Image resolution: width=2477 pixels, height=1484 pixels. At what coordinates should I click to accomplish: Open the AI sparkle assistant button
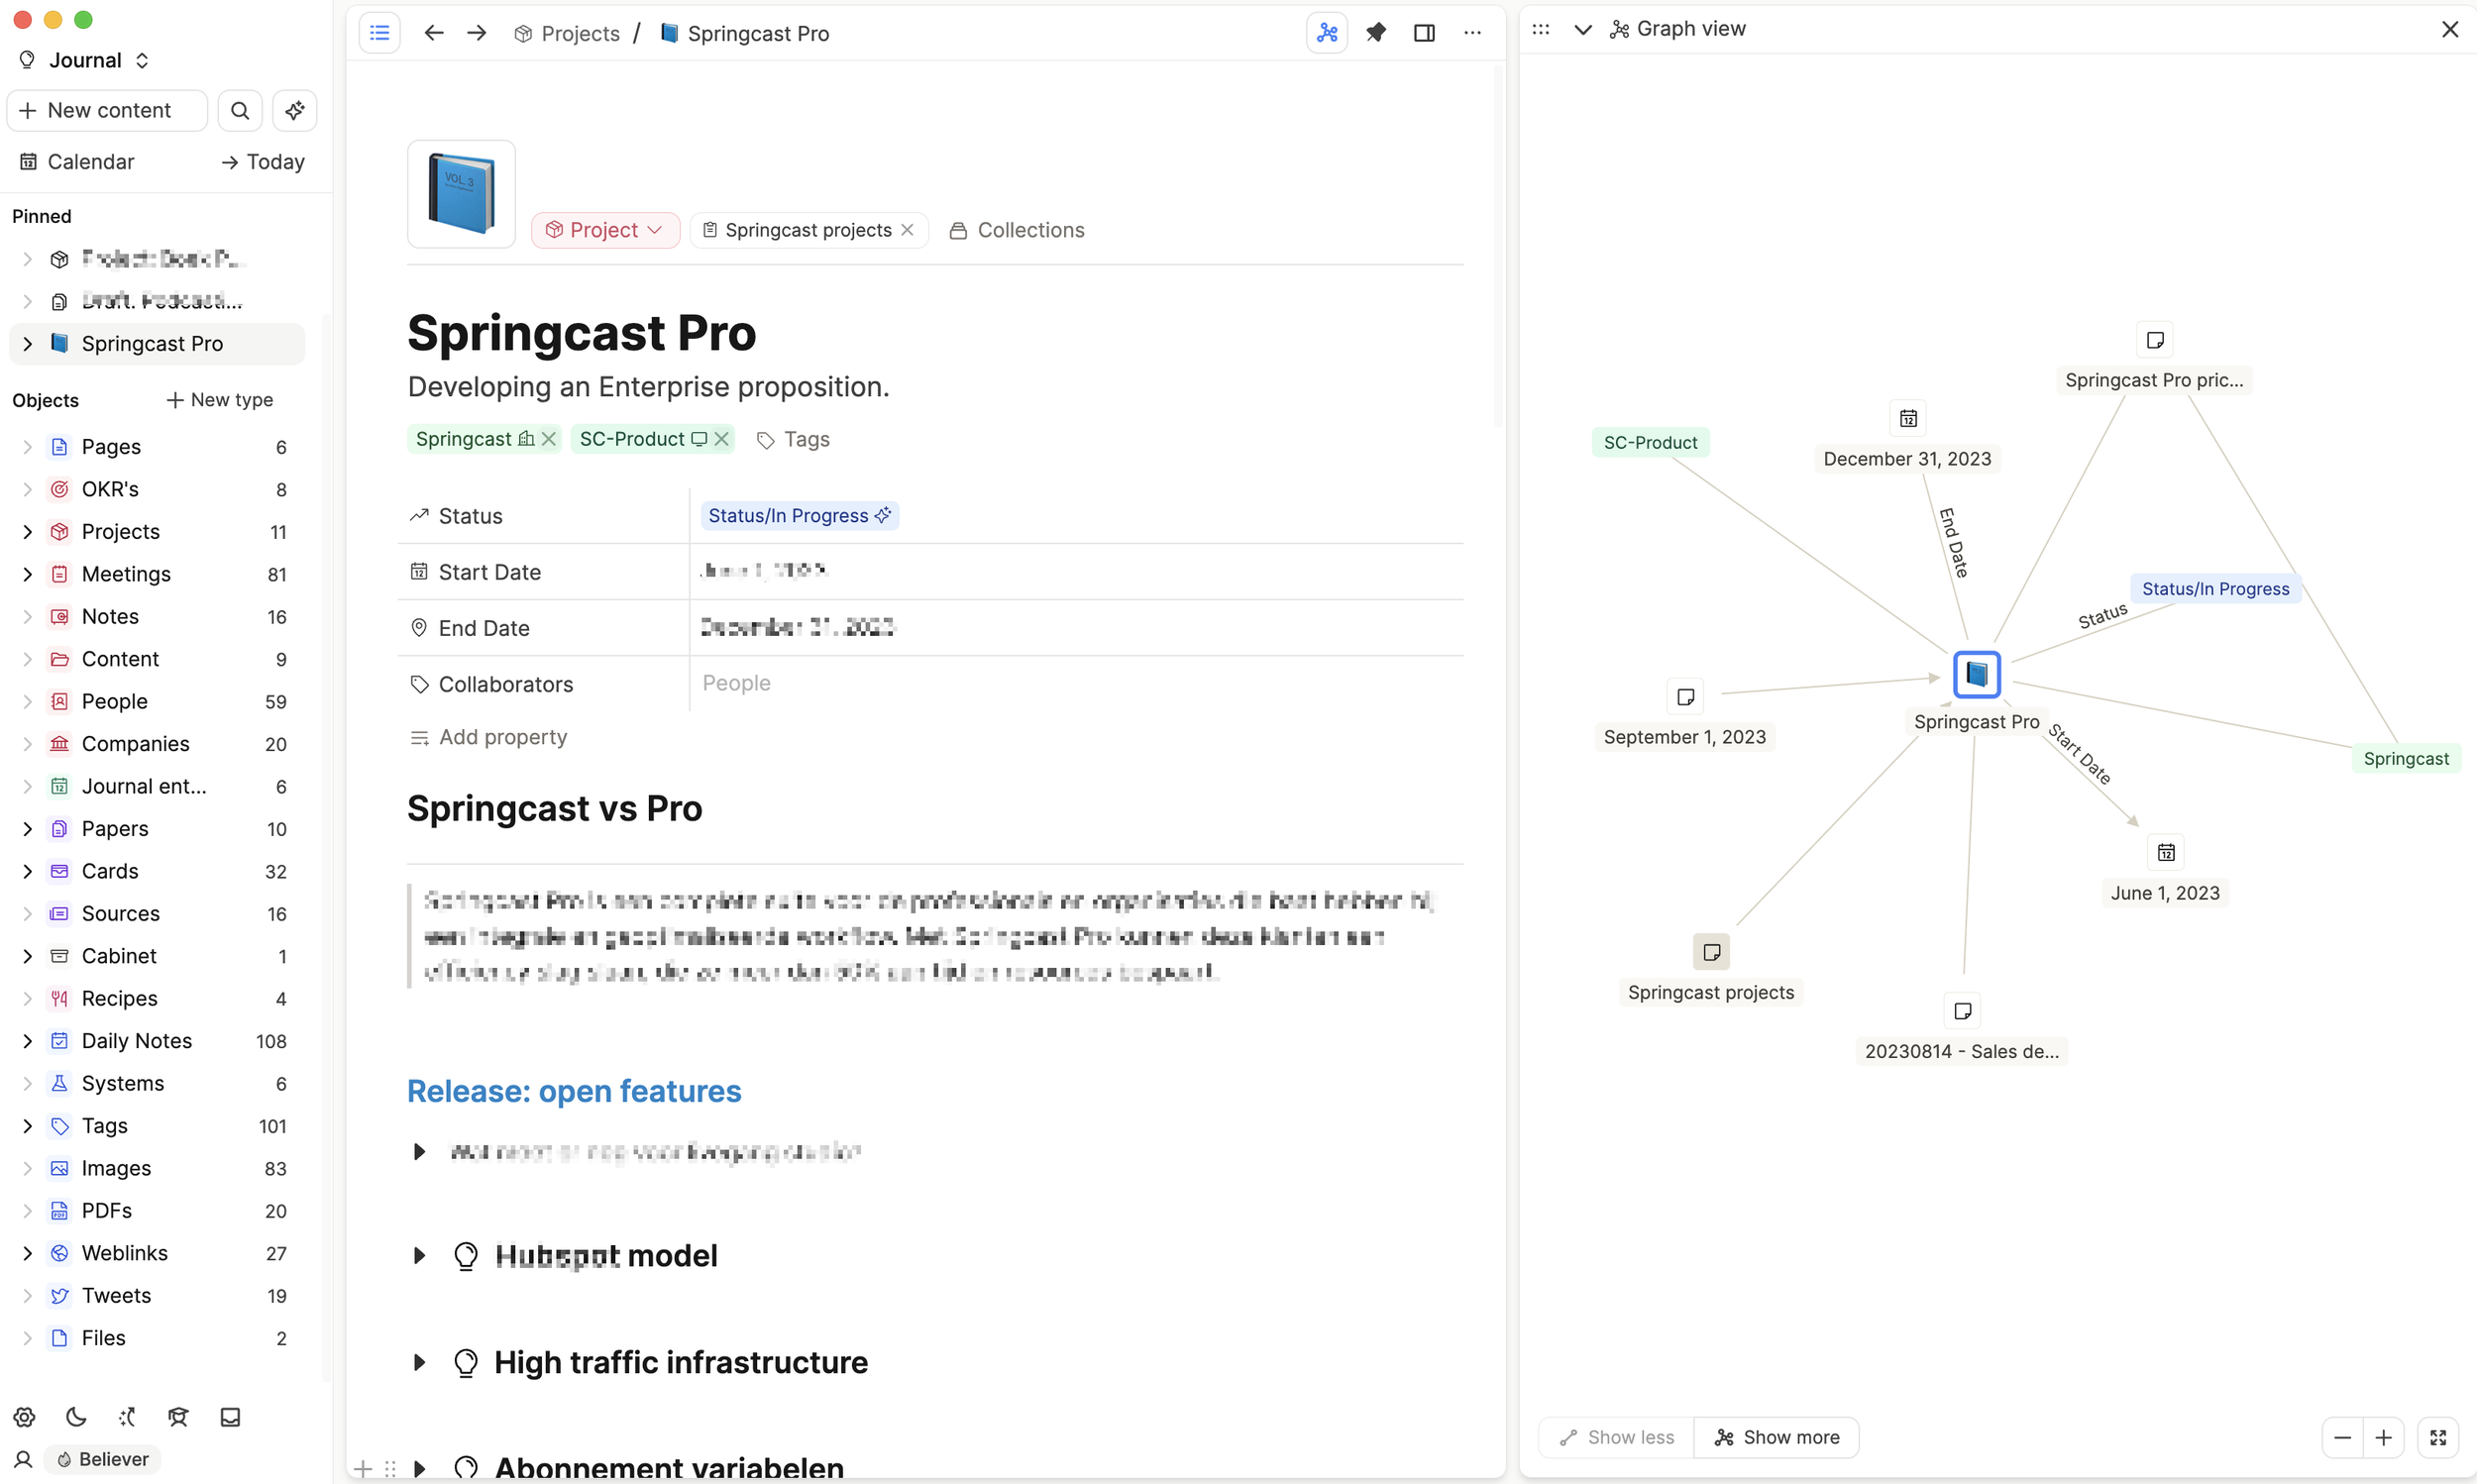point(294,110)
